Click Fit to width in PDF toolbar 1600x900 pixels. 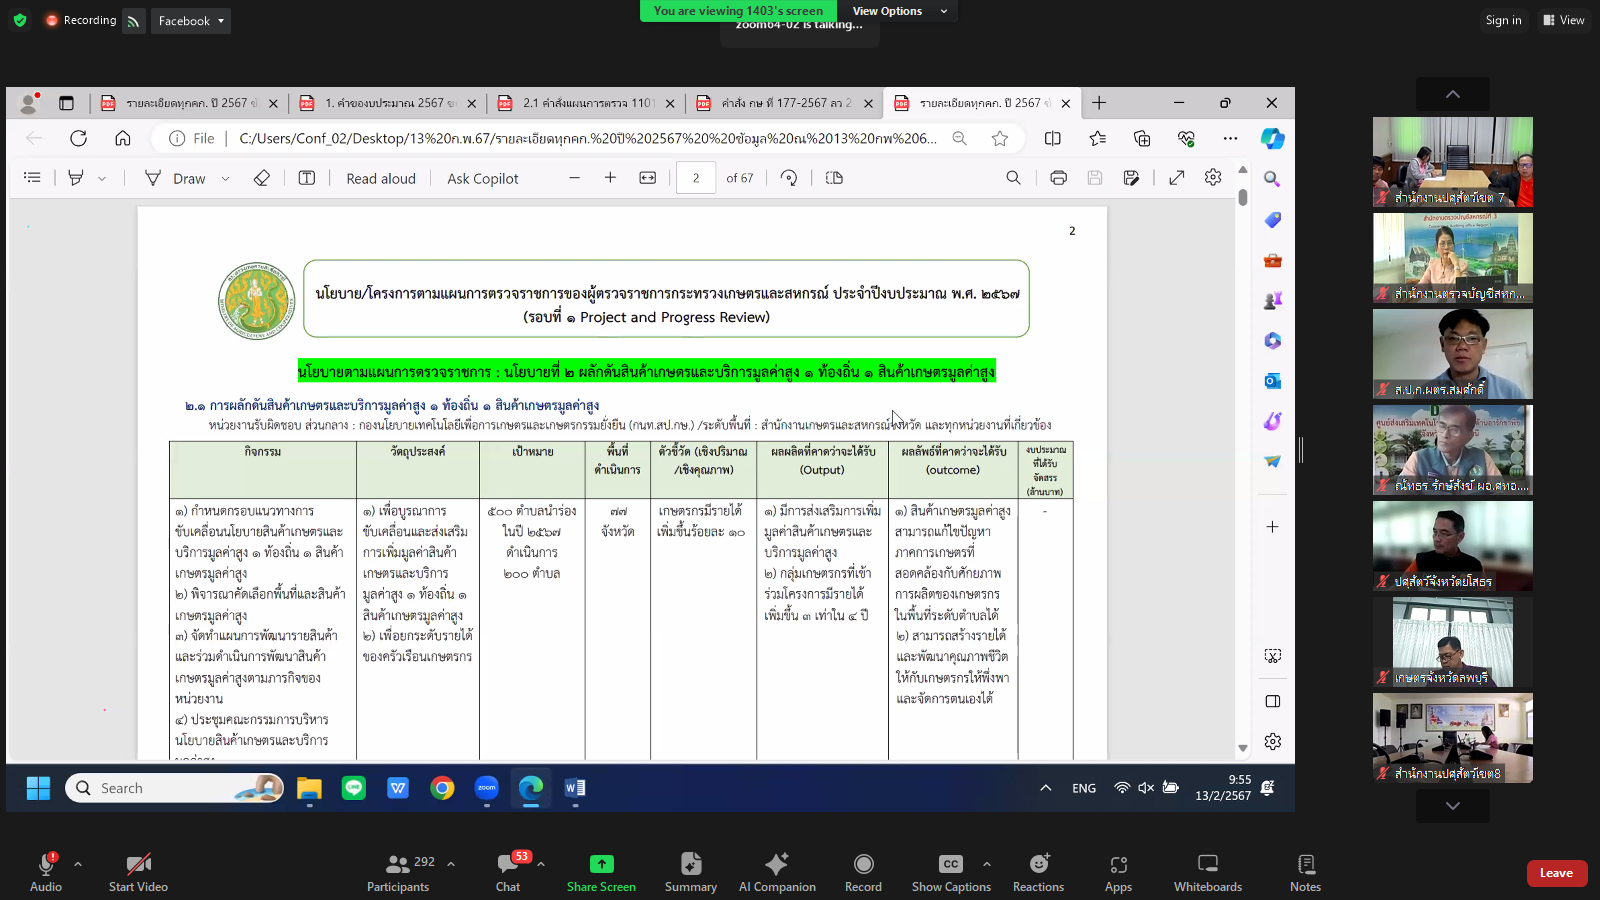click(x=648, y=178)
